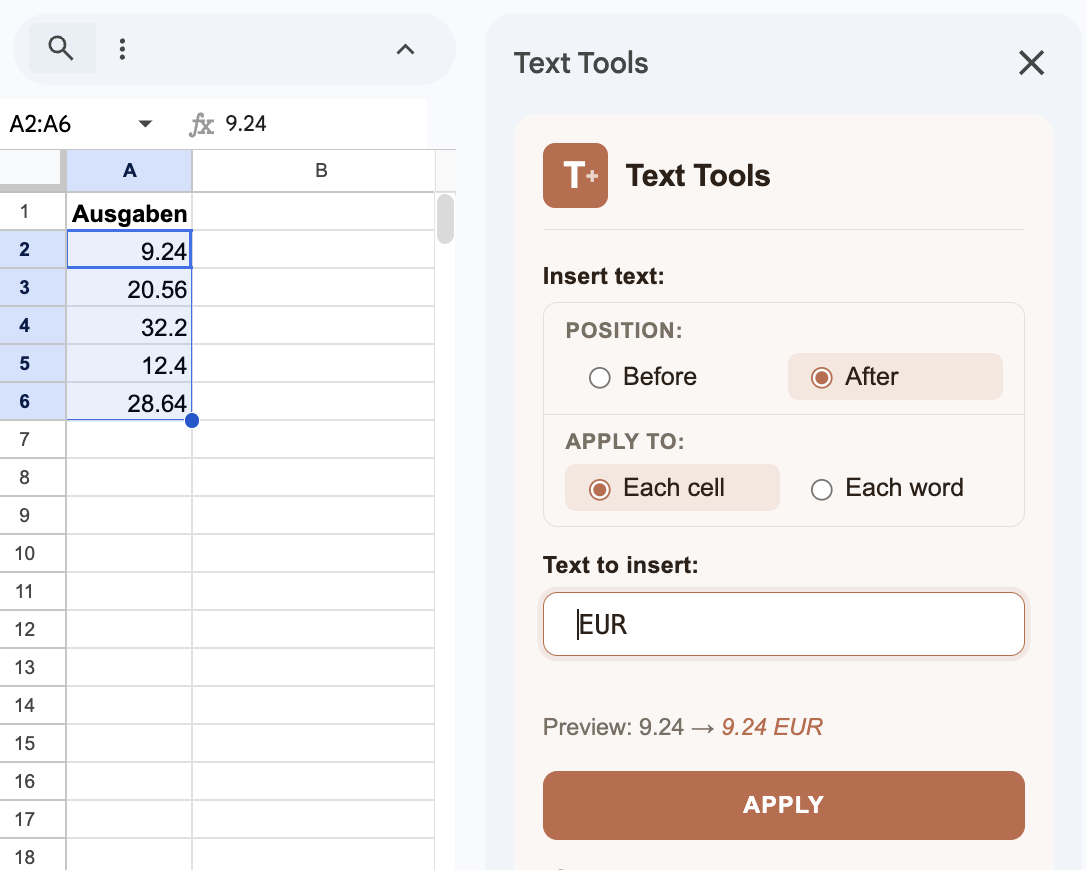
Task: Click the fx formula icon
Action: (202, 124)
